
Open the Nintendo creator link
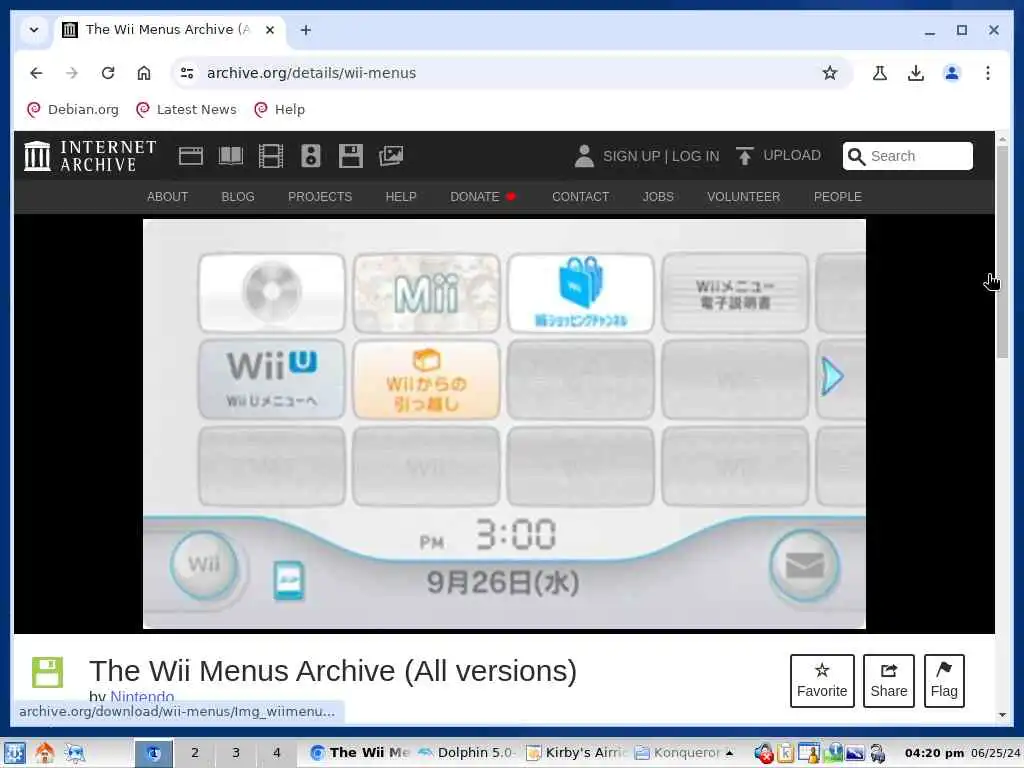click(142, 697)
